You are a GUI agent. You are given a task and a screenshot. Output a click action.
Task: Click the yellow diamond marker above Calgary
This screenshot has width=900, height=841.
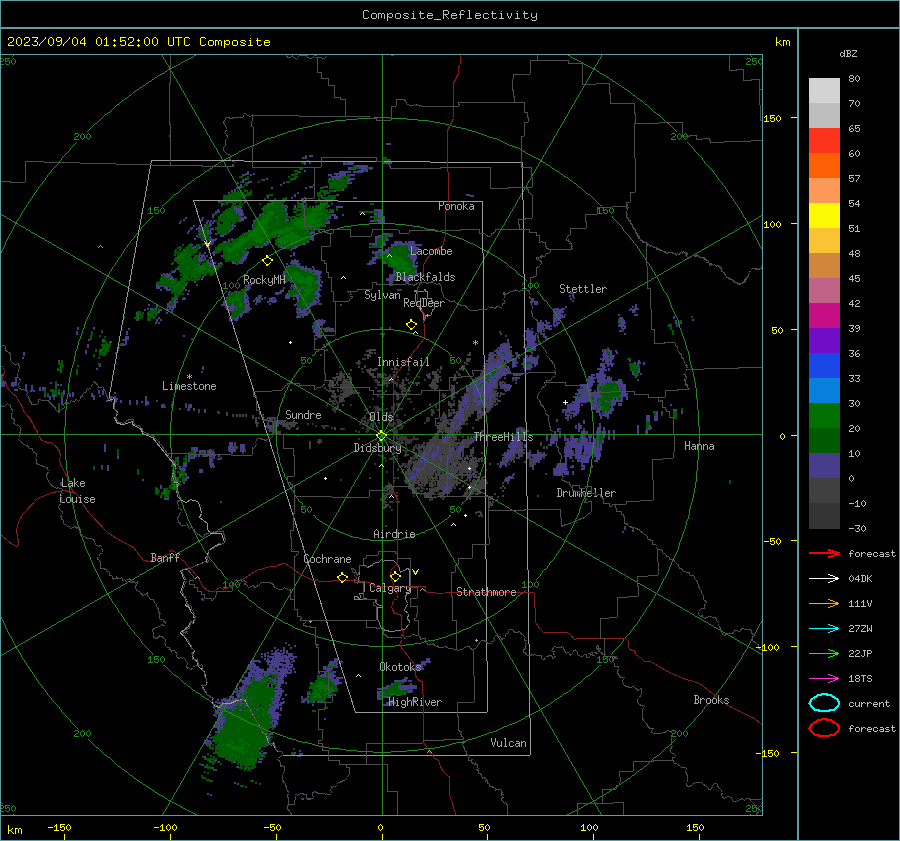pos(395,576)
